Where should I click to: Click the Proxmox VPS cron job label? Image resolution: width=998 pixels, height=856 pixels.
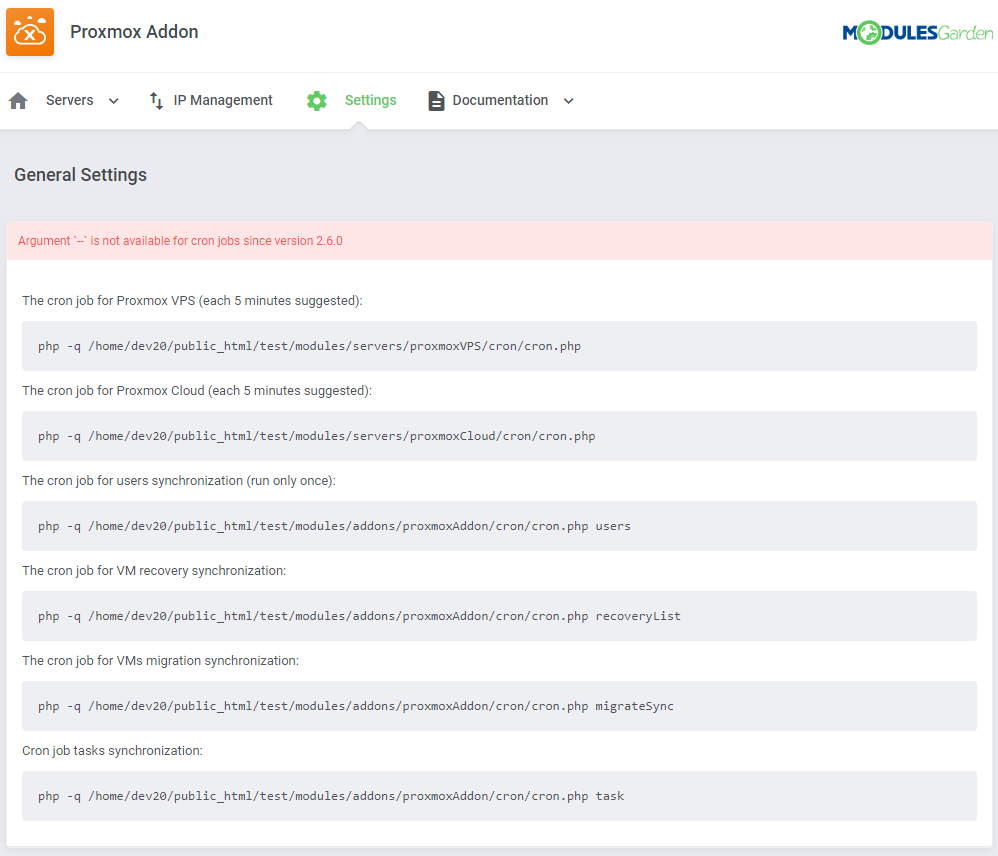192,300
